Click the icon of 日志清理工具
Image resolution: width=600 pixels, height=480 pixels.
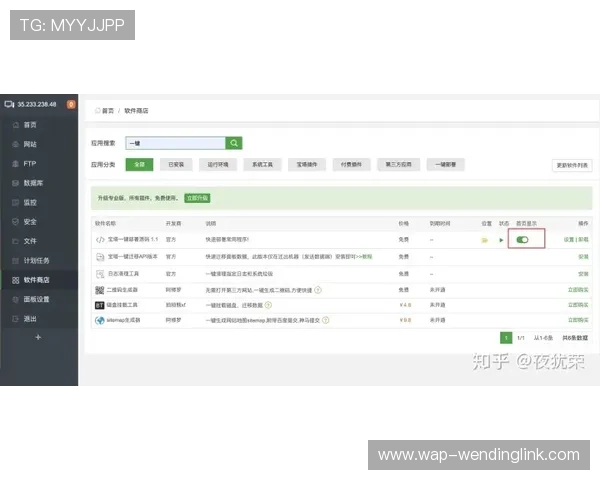click(x=100, y=274)
